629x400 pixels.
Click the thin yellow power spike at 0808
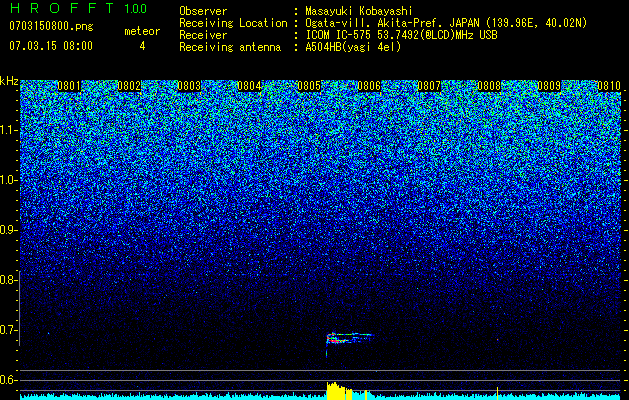[497, 393]
